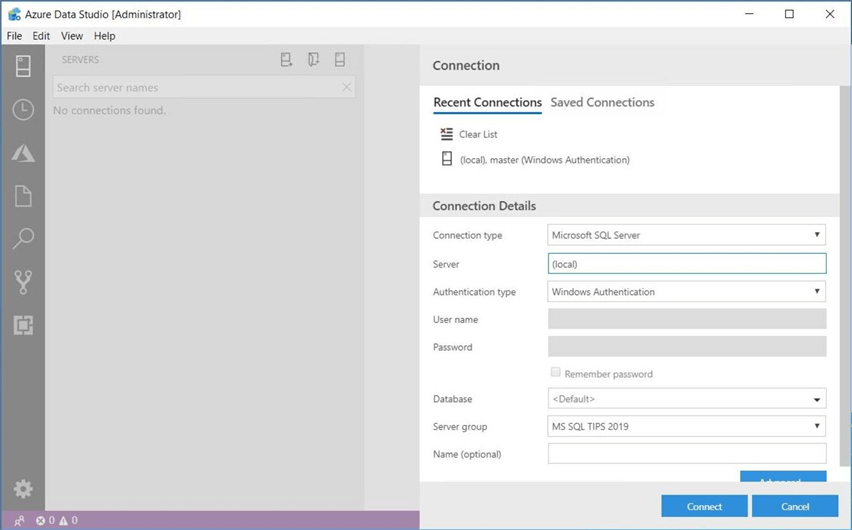Open the Extensions icon in sidebar

(23, 325)
